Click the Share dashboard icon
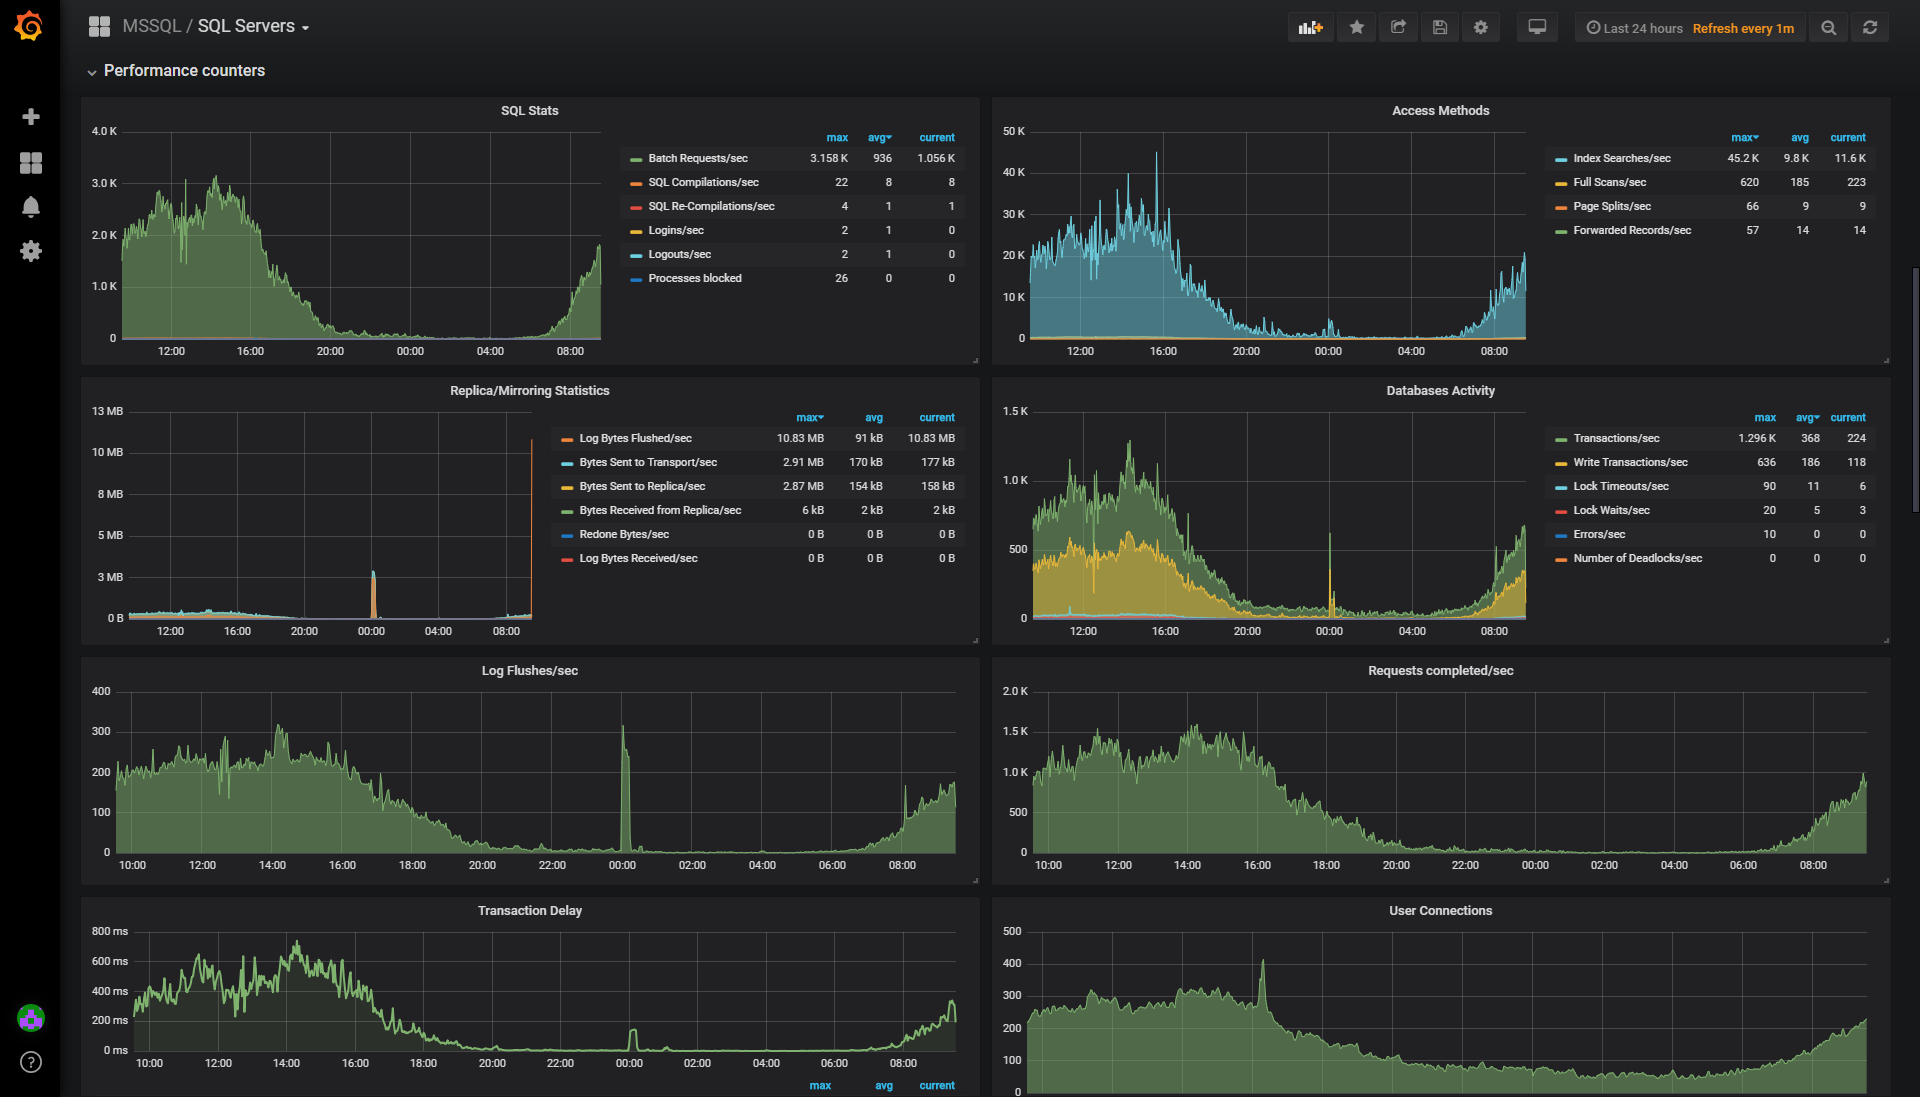The image size is (1920, 1097). click(x=1398, y=28)
